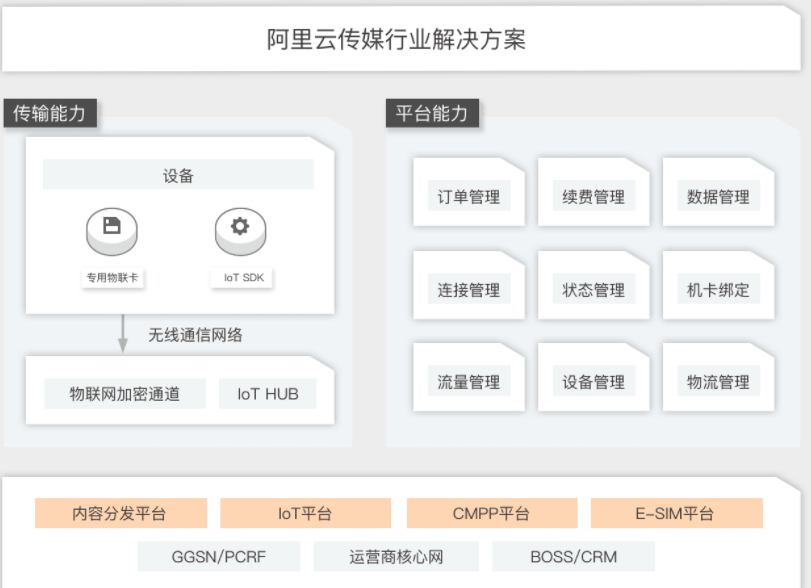Open the 物流管理 card
Image resolution: width=811 pixels, height=588 pixels.
(x=718, y=377)
